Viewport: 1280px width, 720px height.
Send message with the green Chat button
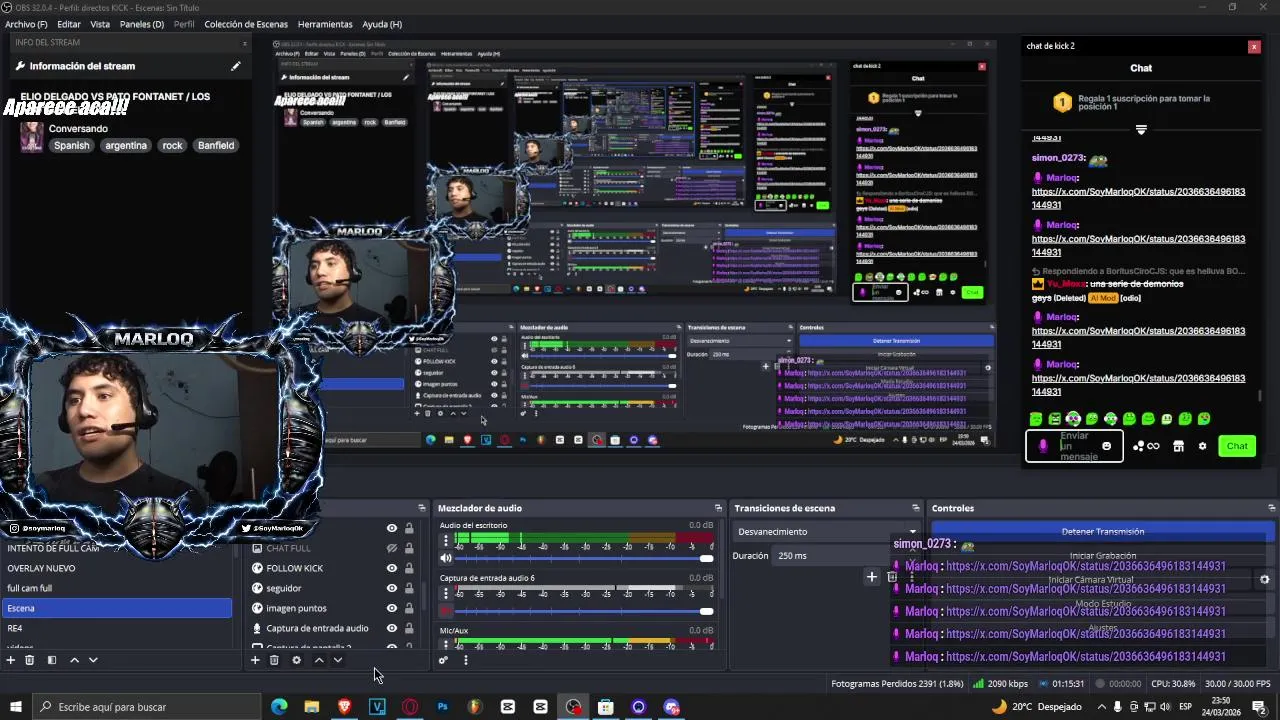pos(1237,446)
